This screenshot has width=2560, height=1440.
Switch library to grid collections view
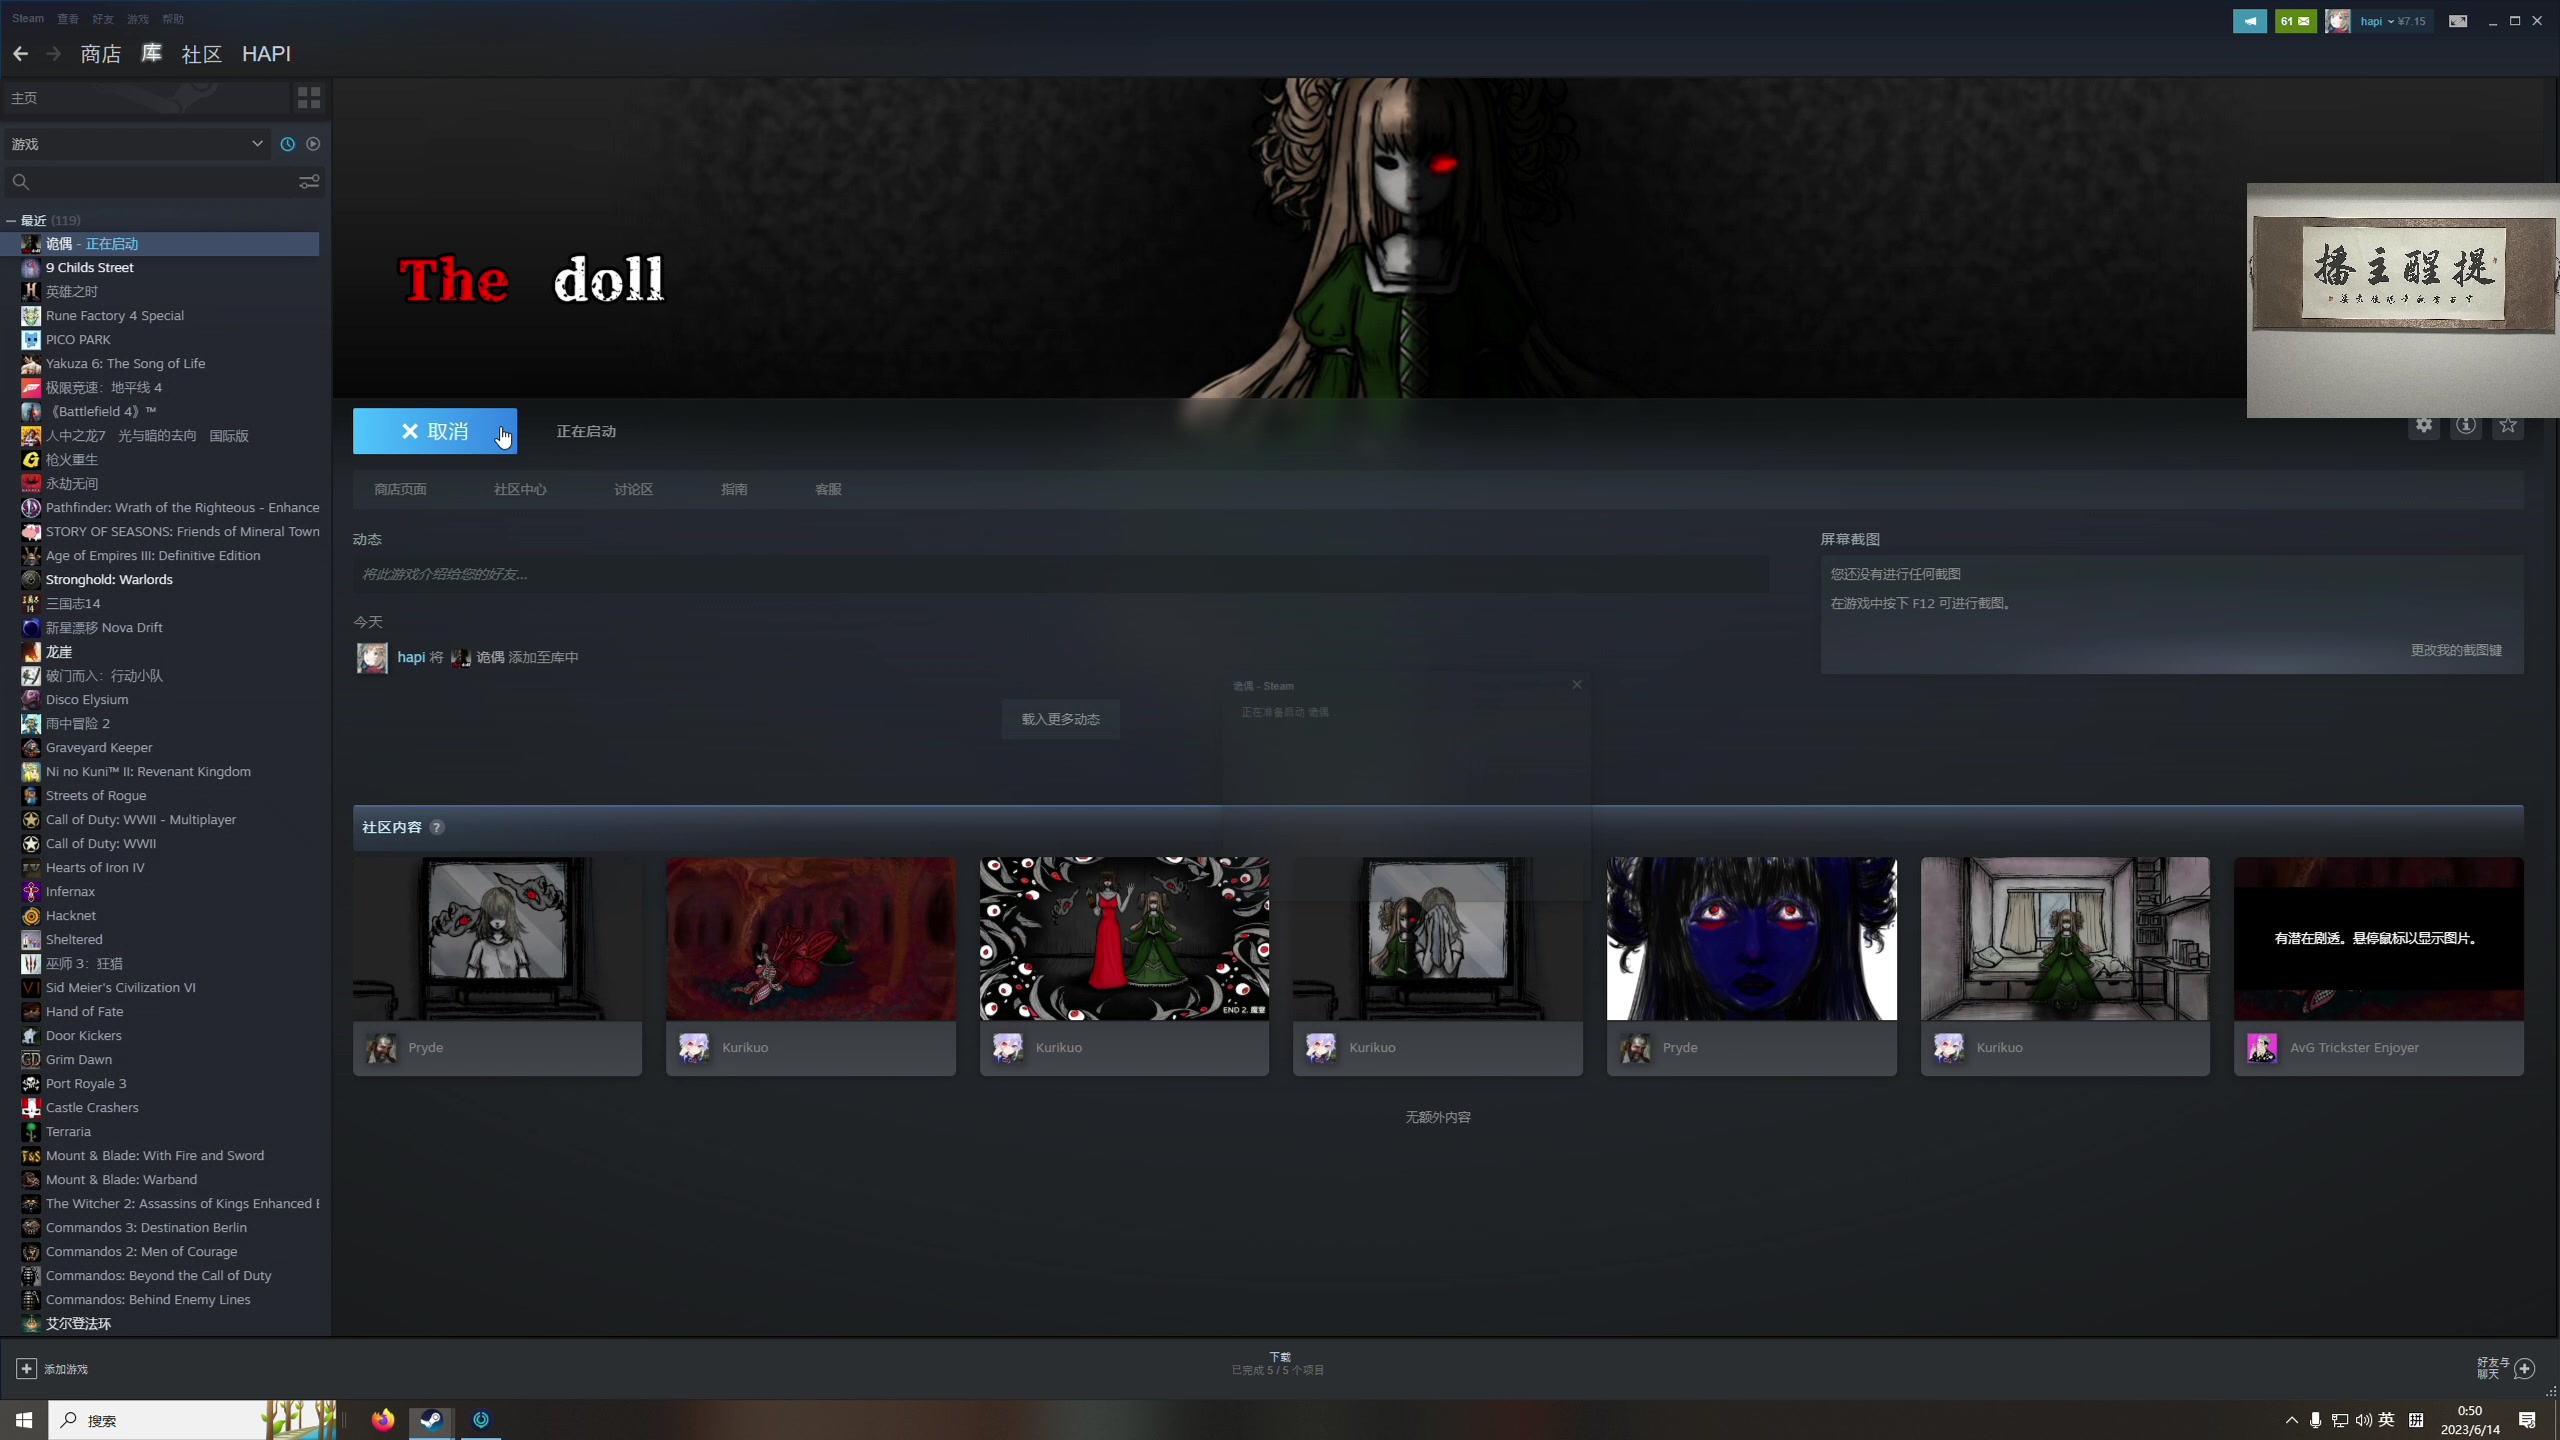click(309, 98)
